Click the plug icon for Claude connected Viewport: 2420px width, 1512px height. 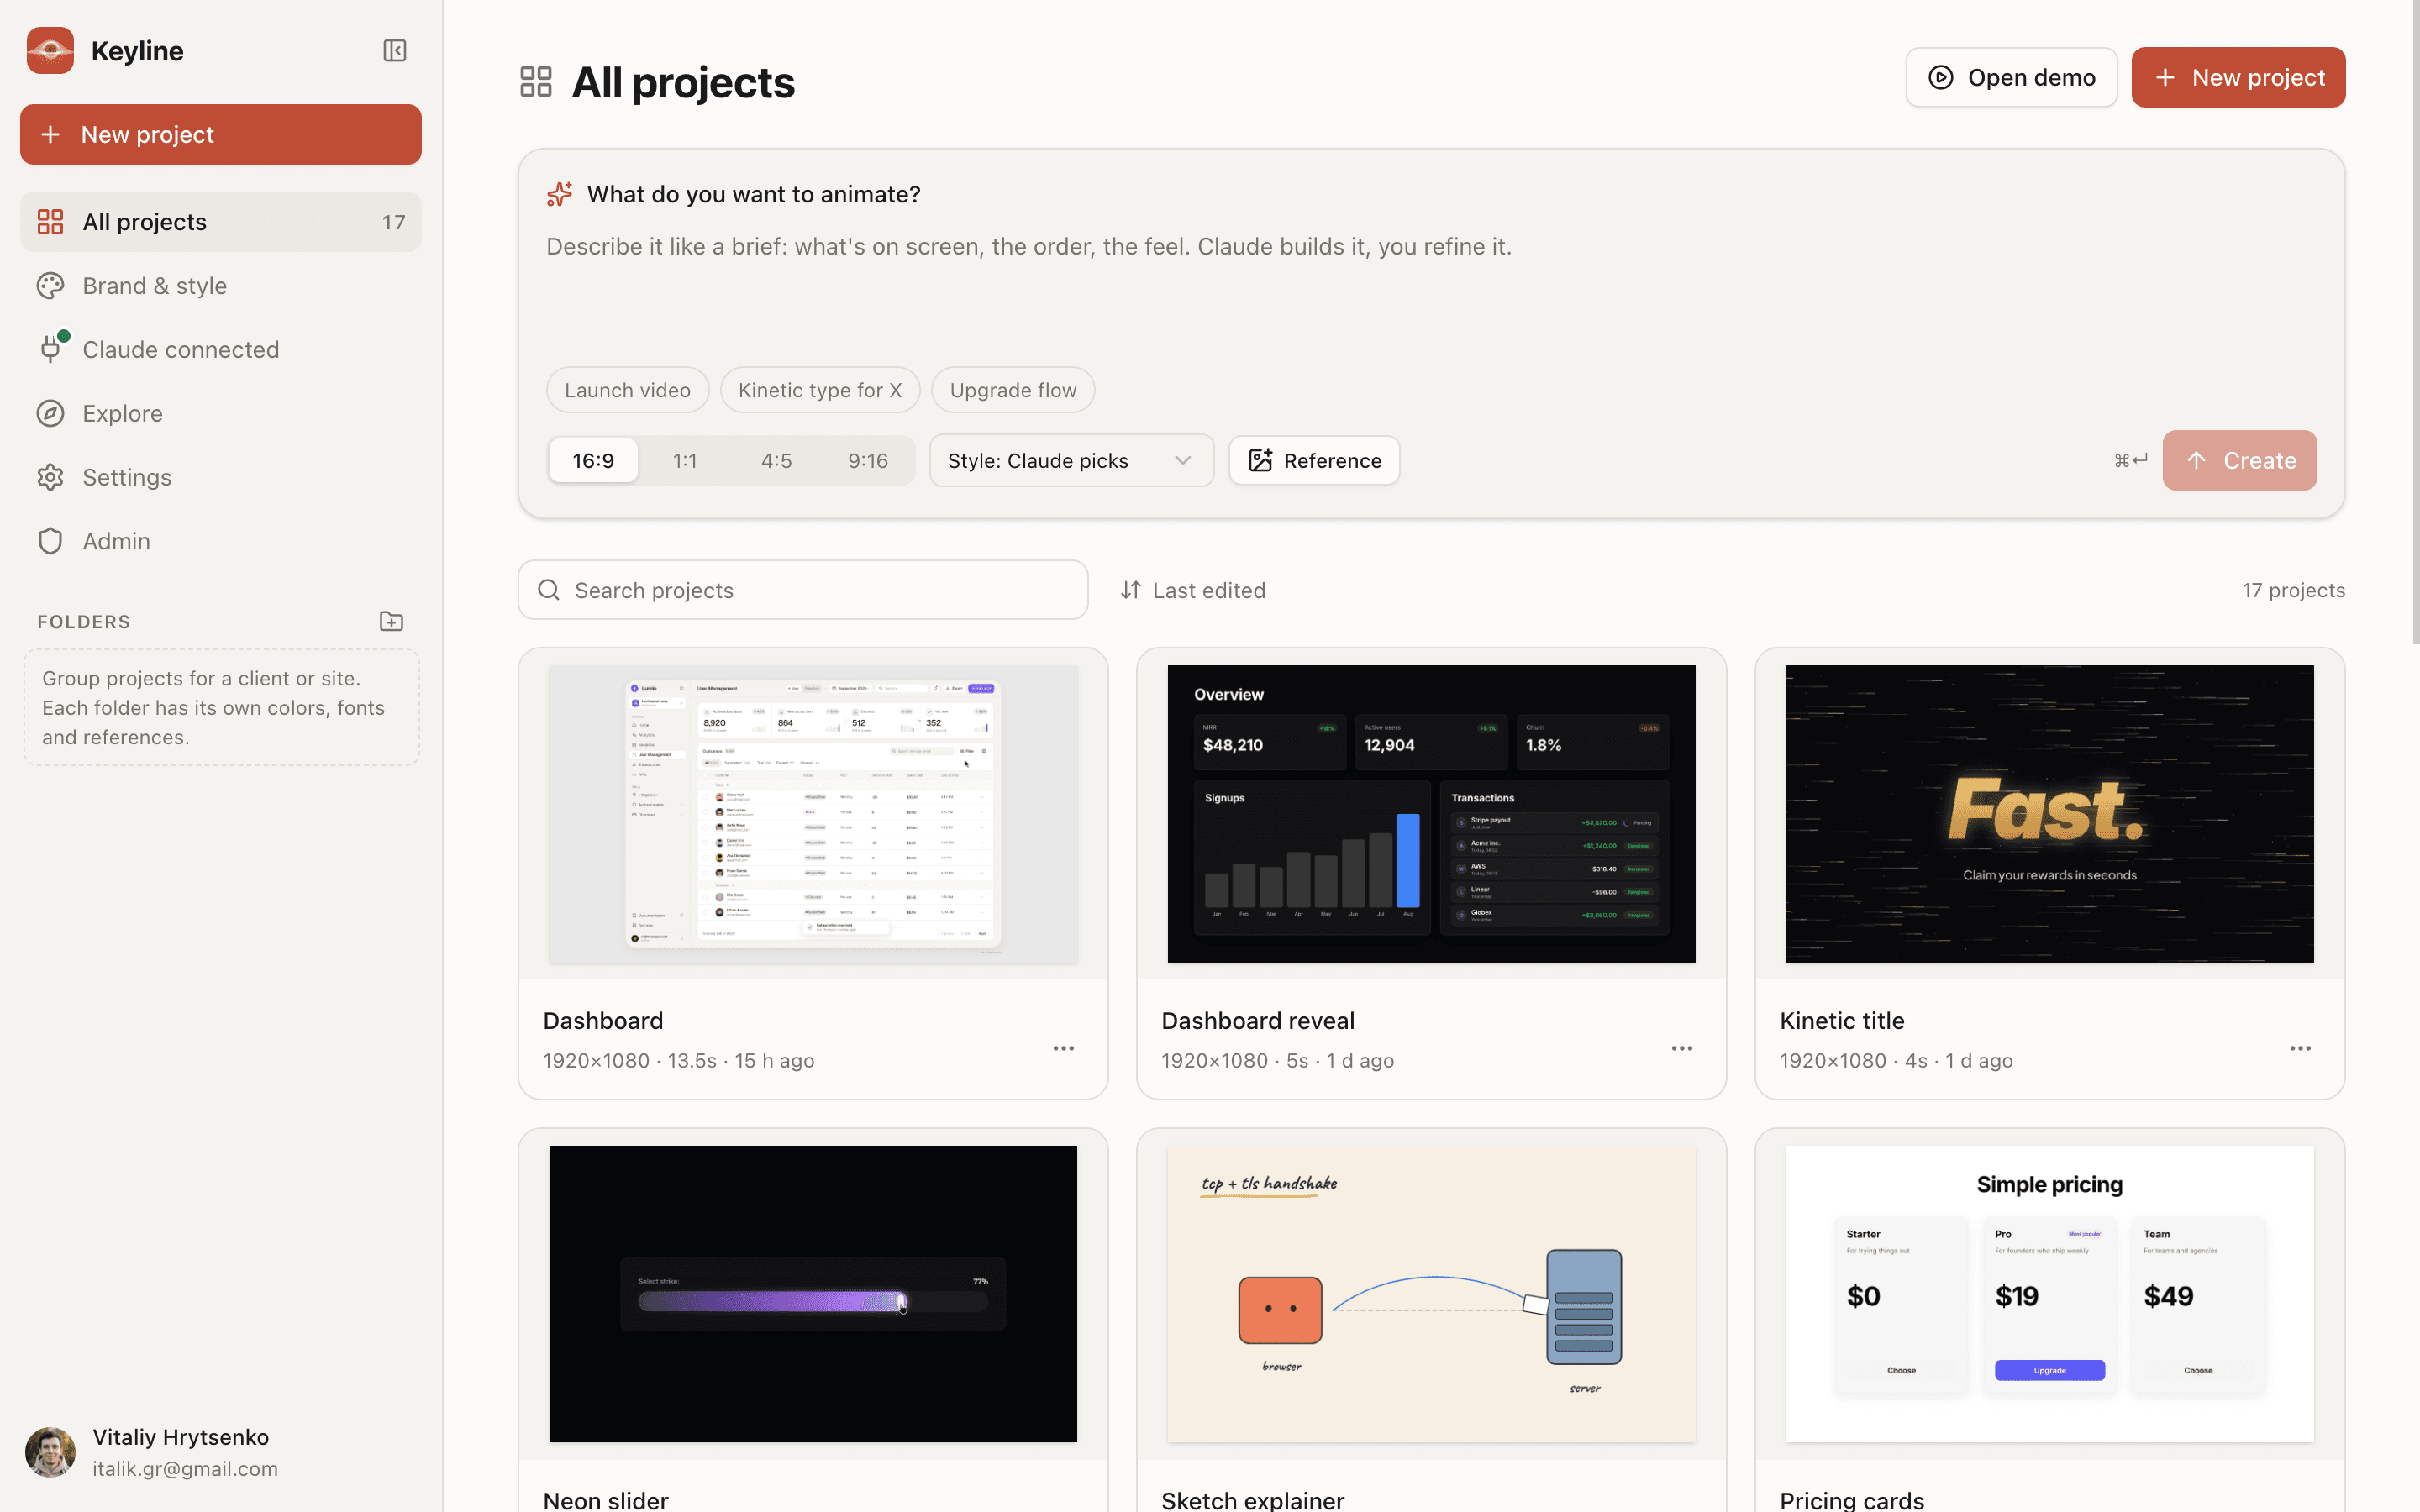(50, 349)
